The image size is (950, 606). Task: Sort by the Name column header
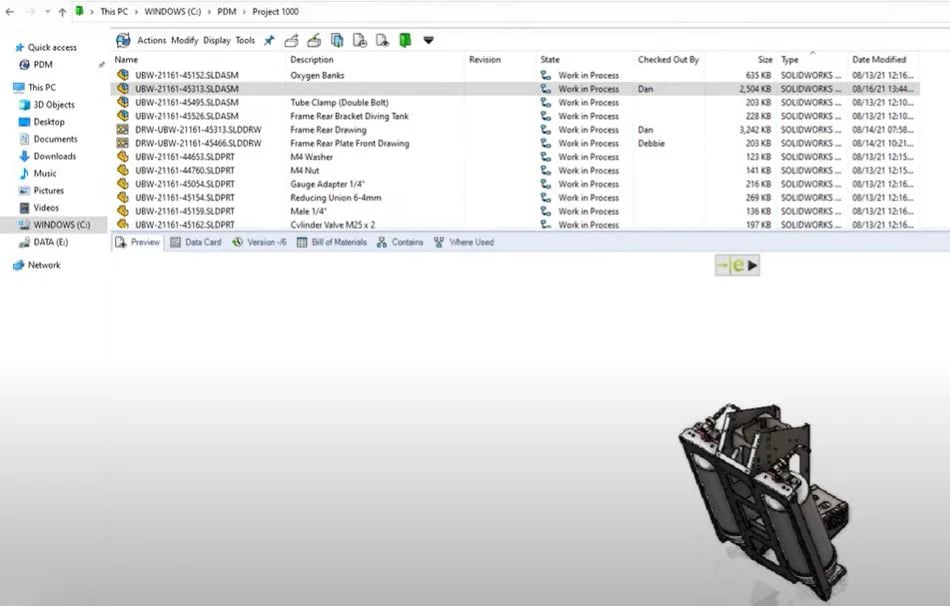tap(126, 59)
